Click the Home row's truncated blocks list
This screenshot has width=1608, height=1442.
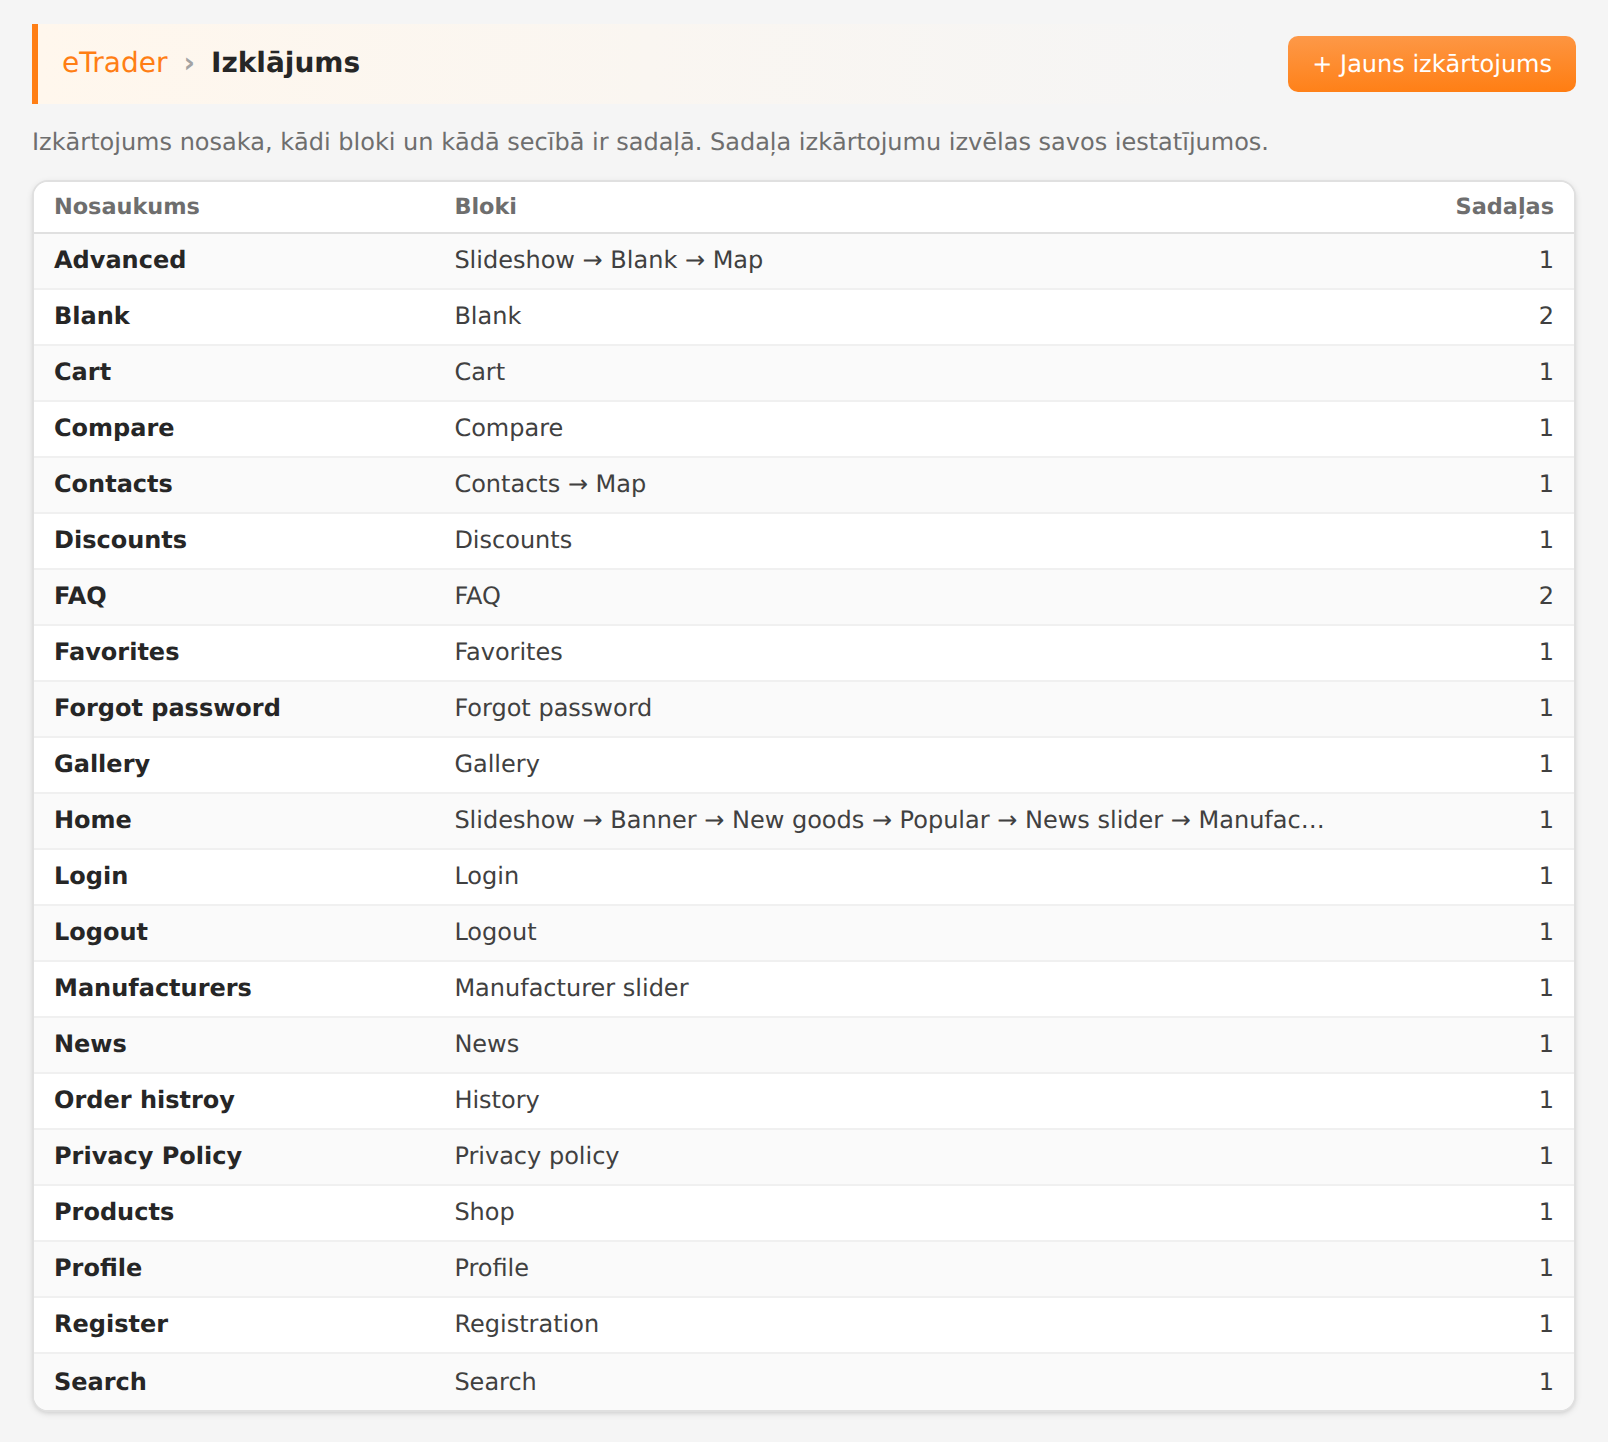(x=889, y=820)
